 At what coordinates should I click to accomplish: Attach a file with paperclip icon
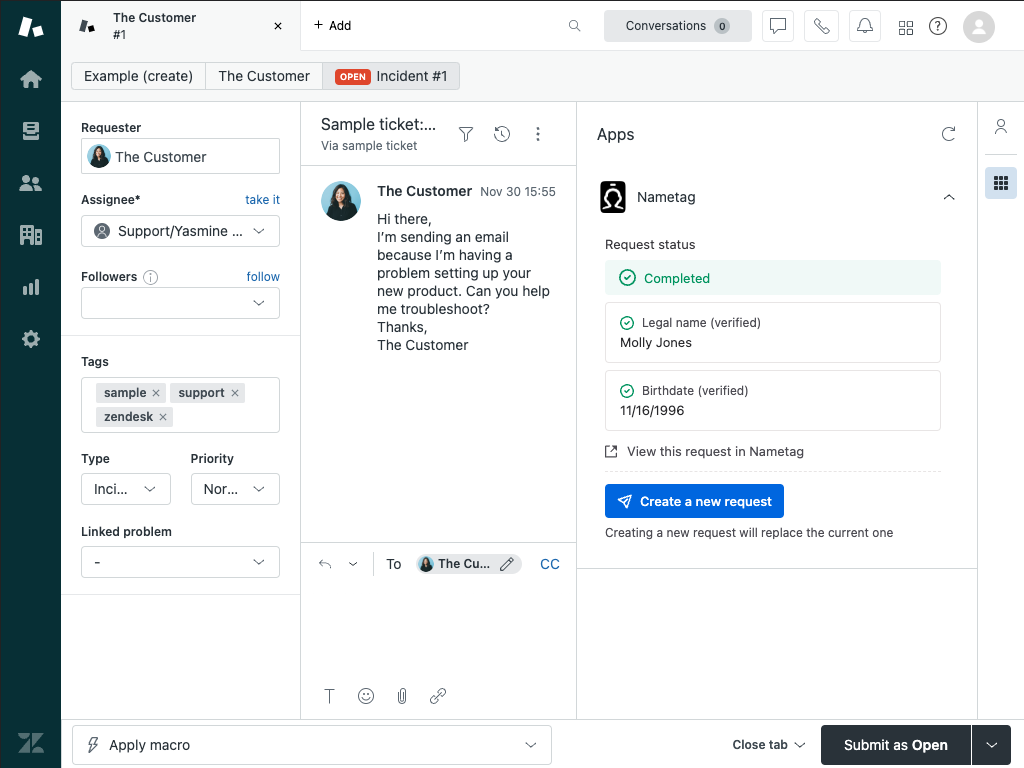pos(402,696)
